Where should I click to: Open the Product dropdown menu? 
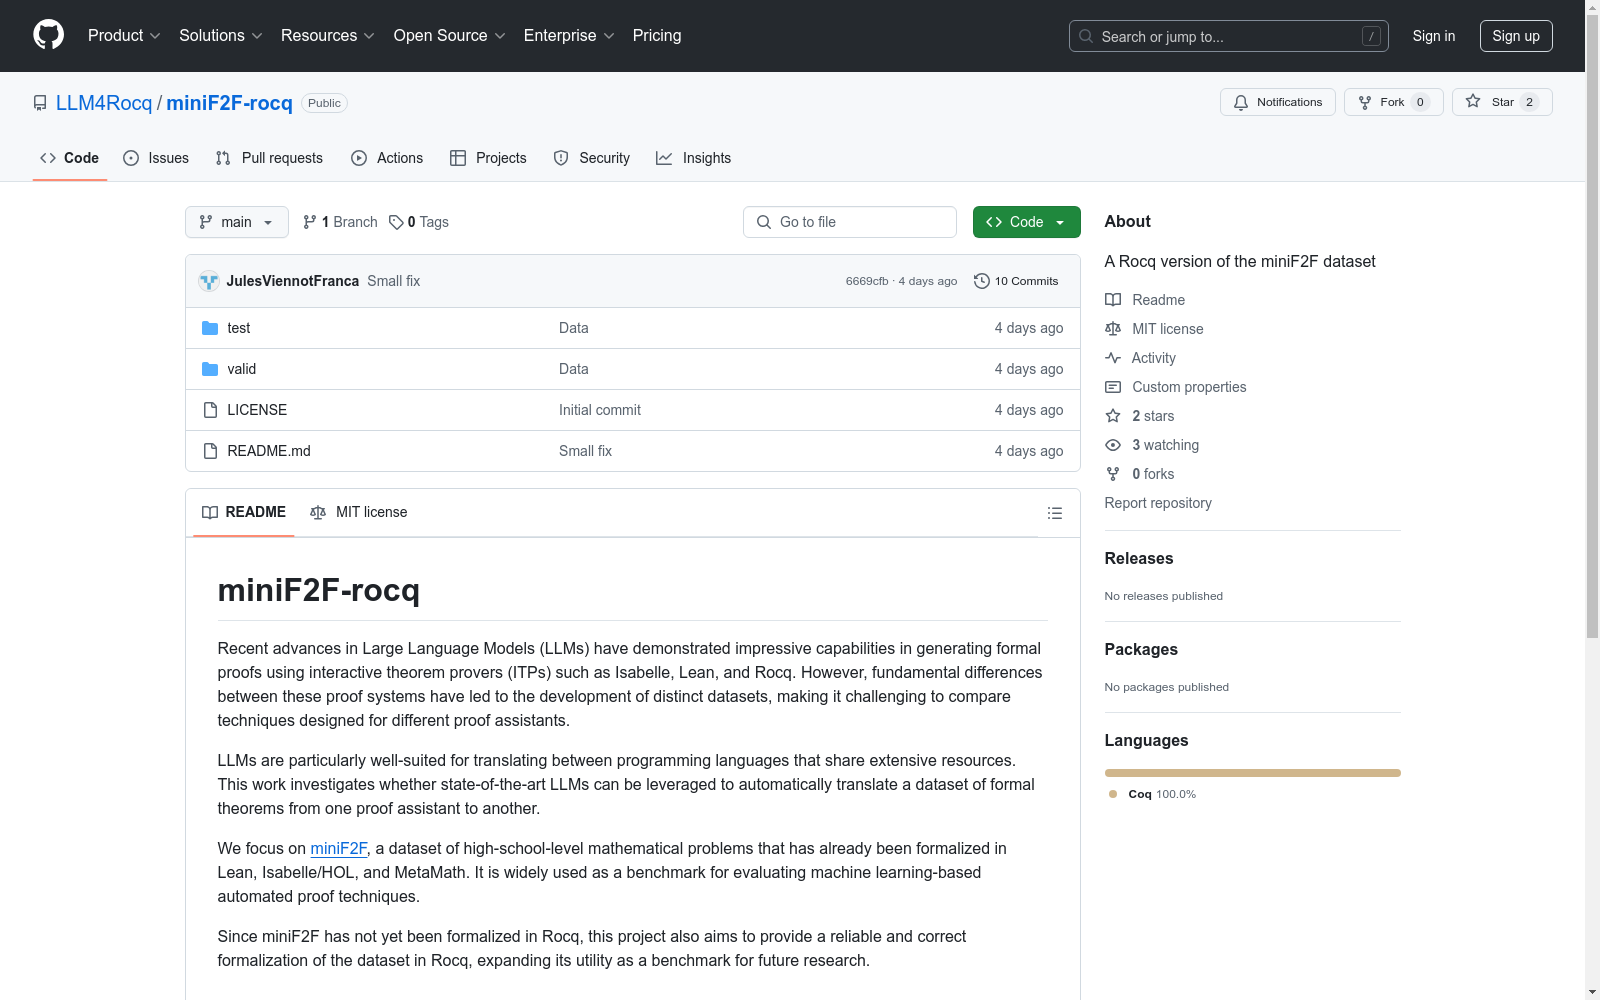pyautogui.click(x=124, y=36)
